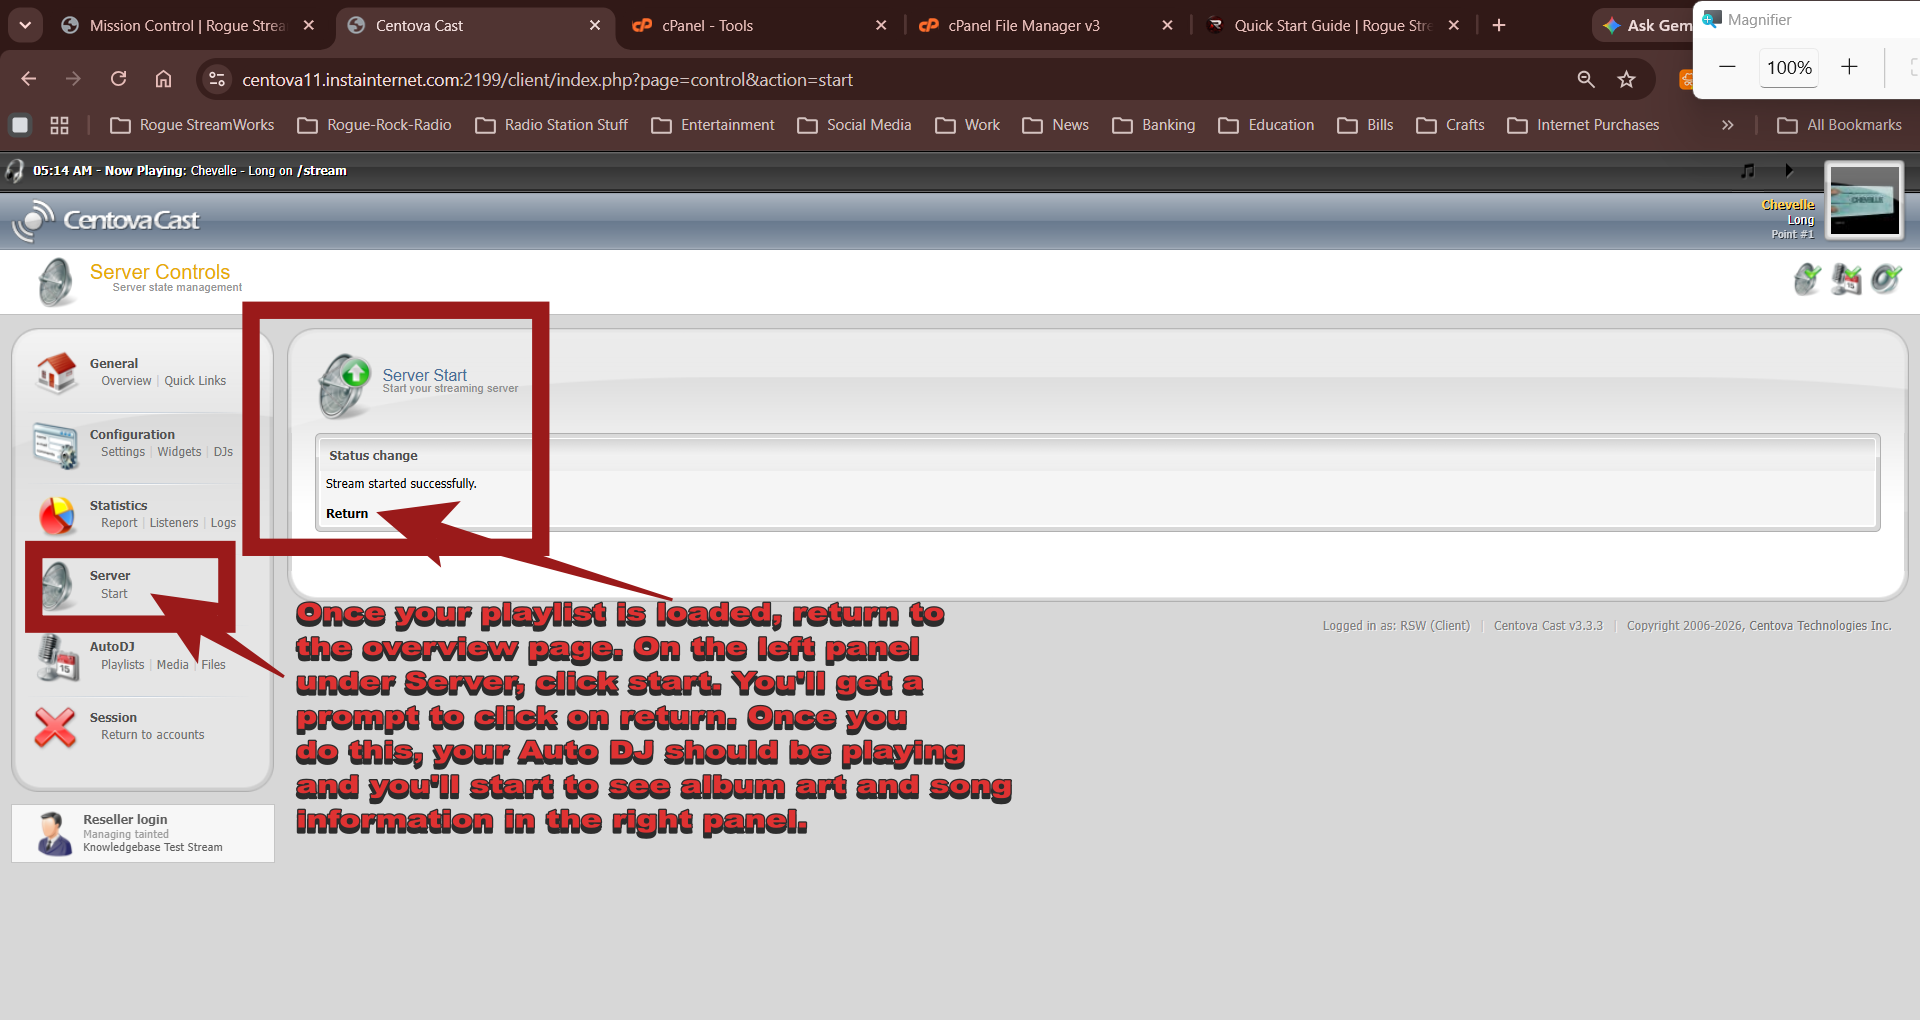This screenshot has width=1920, height=1020.
Task: Click the Reseller login person icon
Action: tap(53, 833)
